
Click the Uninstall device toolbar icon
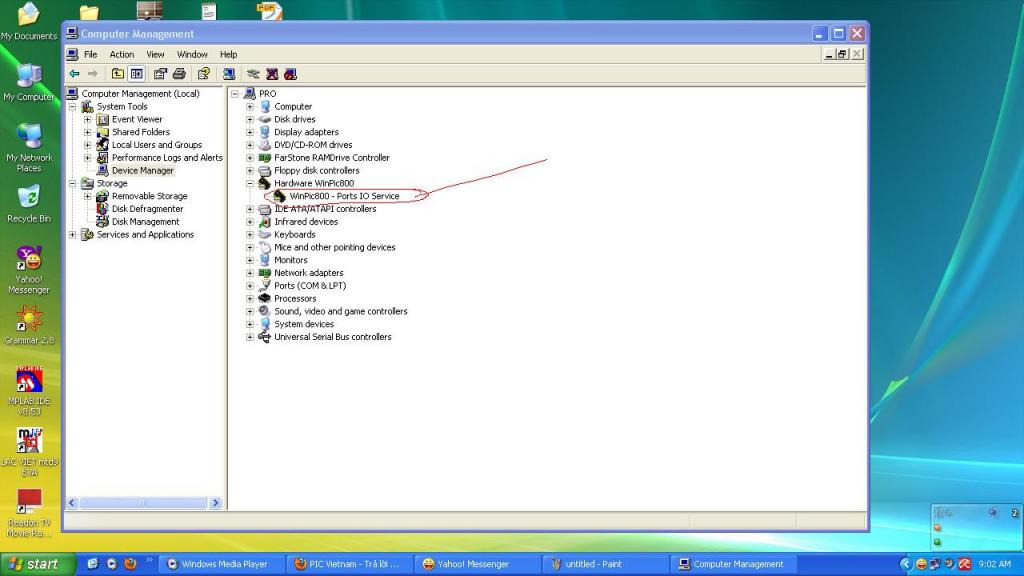(x=272, y=74)
